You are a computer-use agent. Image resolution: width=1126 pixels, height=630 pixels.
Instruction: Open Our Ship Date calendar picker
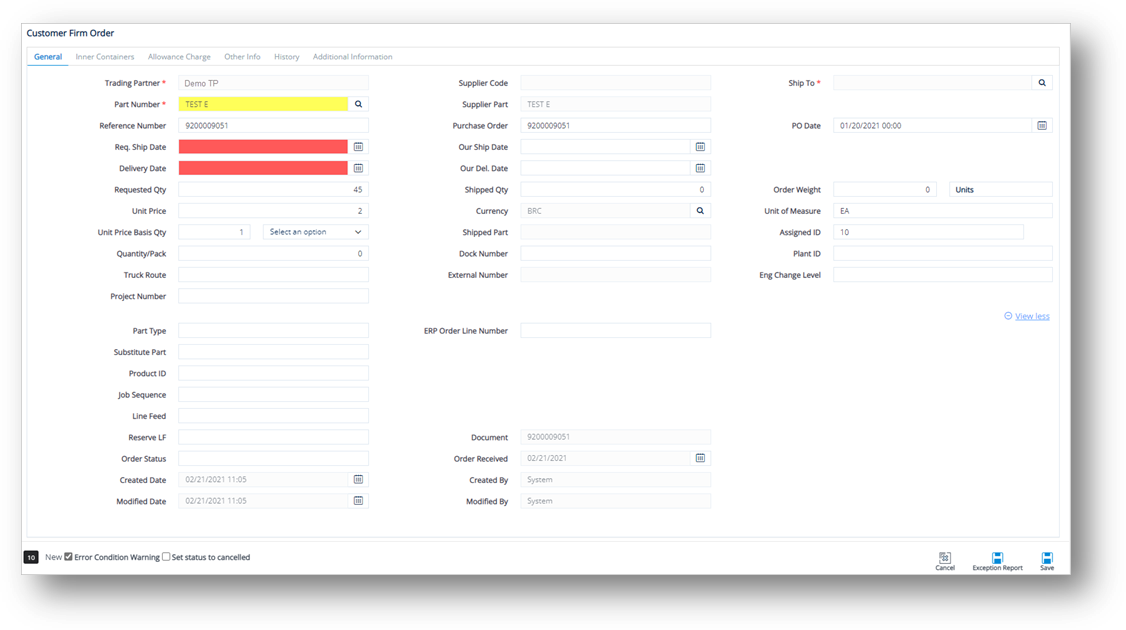(700, 147)
